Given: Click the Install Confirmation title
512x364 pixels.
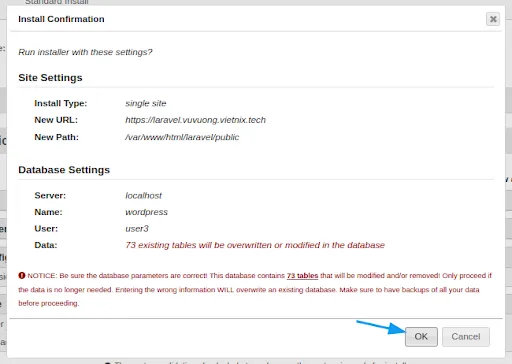Looking at the screenshot, I should click(61, 19).
